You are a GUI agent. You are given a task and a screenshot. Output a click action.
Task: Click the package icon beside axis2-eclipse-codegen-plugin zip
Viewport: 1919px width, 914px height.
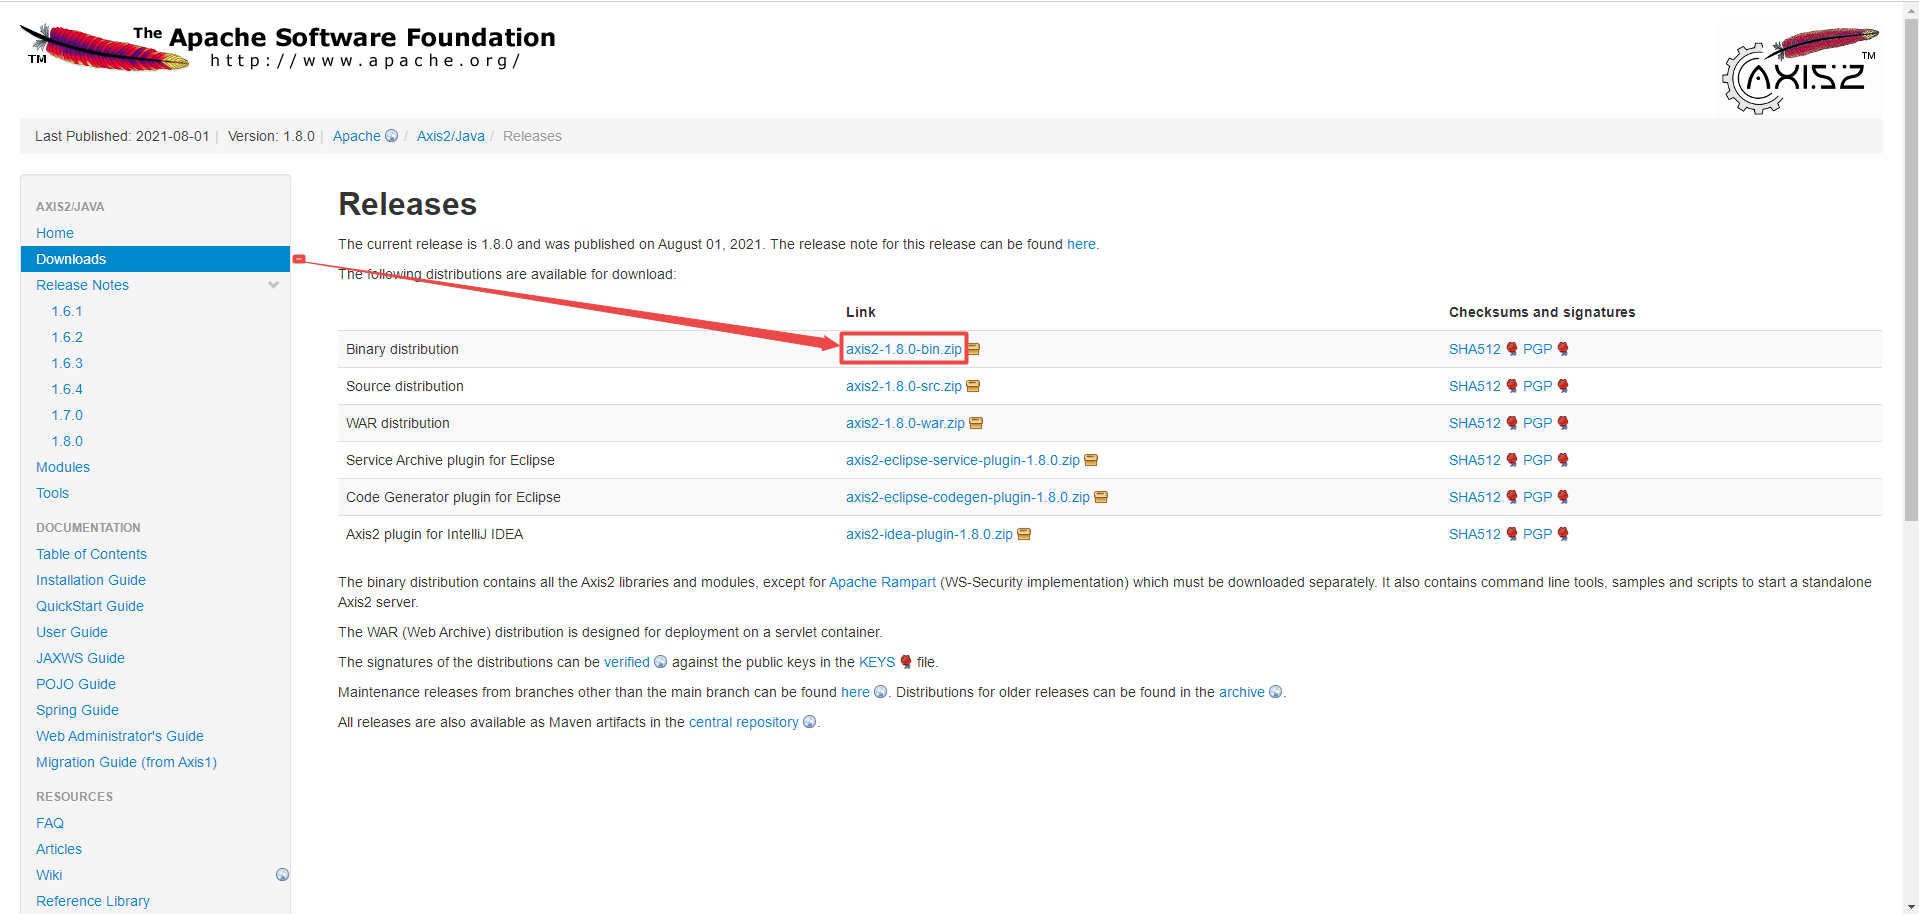(1101, 497)
